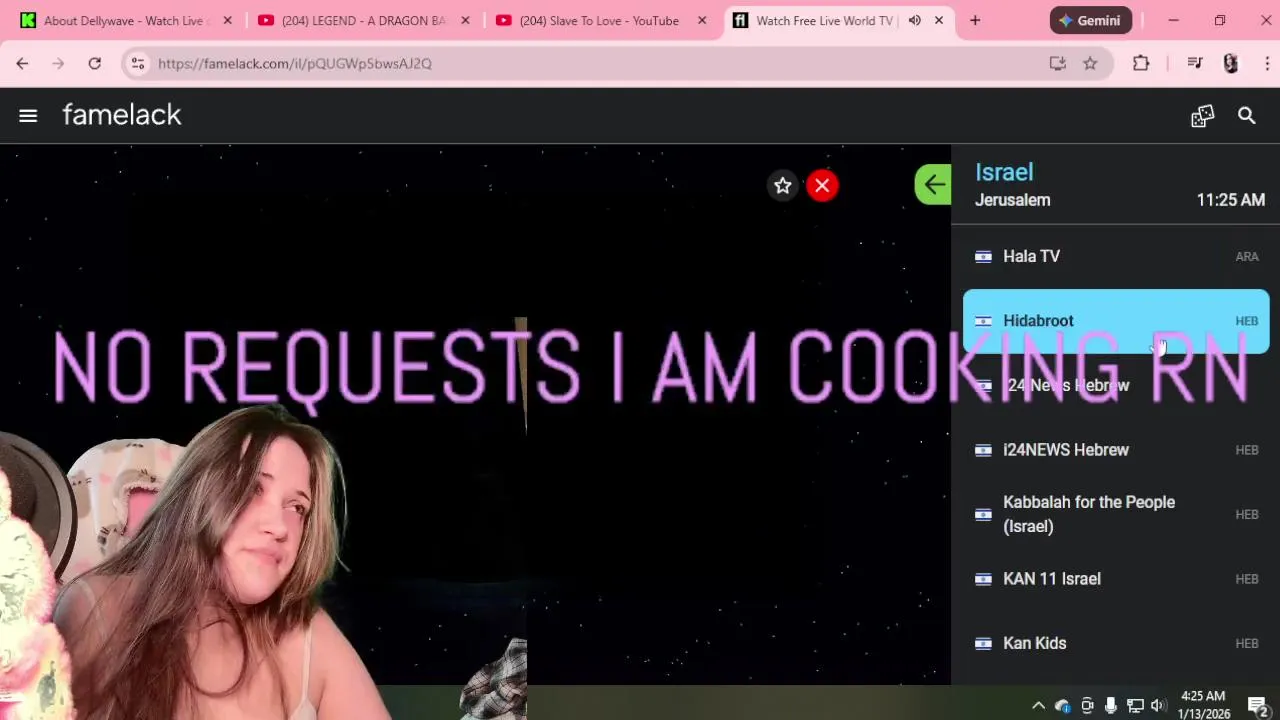
Task: Select the Kan Kids channel
Action: (1116, 643)
